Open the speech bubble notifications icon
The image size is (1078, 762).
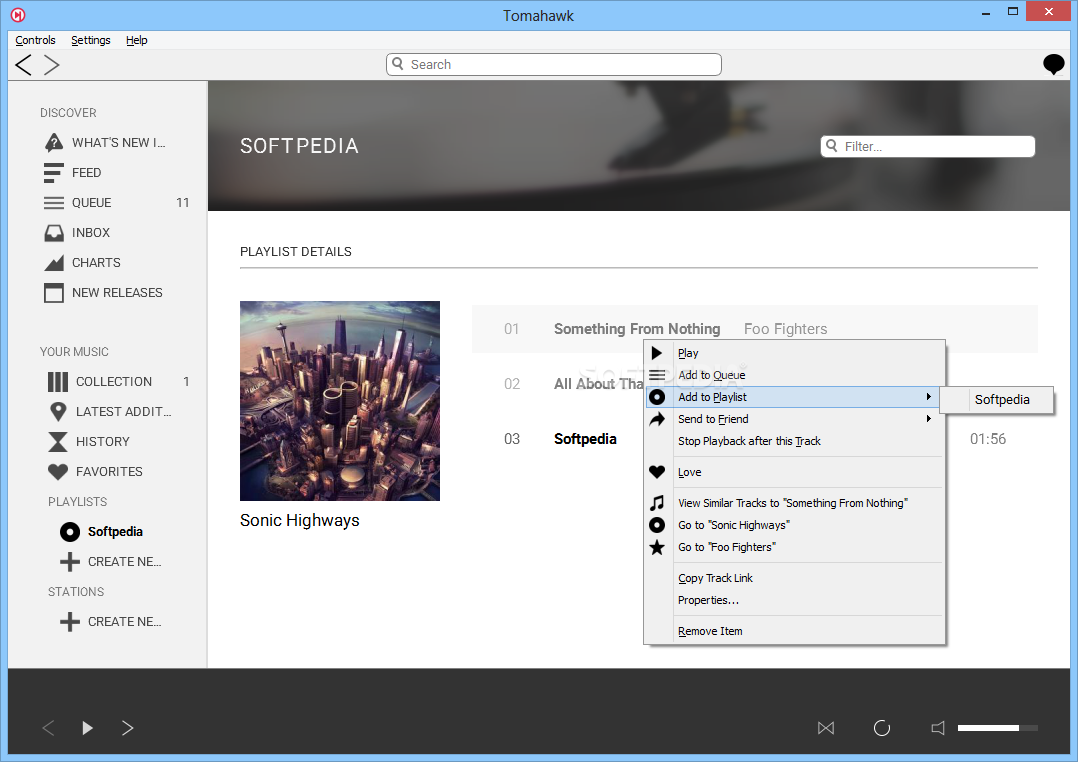(x=1053, y=65)
